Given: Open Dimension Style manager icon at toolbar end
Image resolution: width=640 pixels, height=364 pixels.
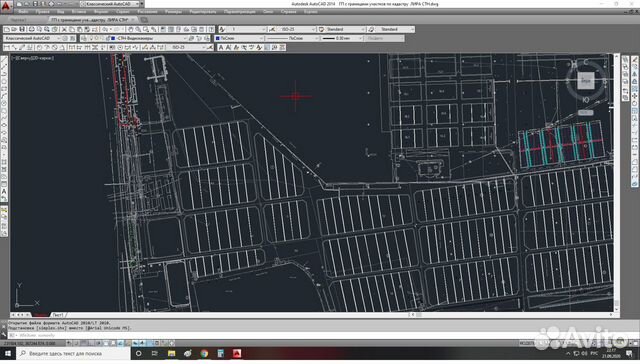Looking at the screenshot, I should click(x=210, y=47).
